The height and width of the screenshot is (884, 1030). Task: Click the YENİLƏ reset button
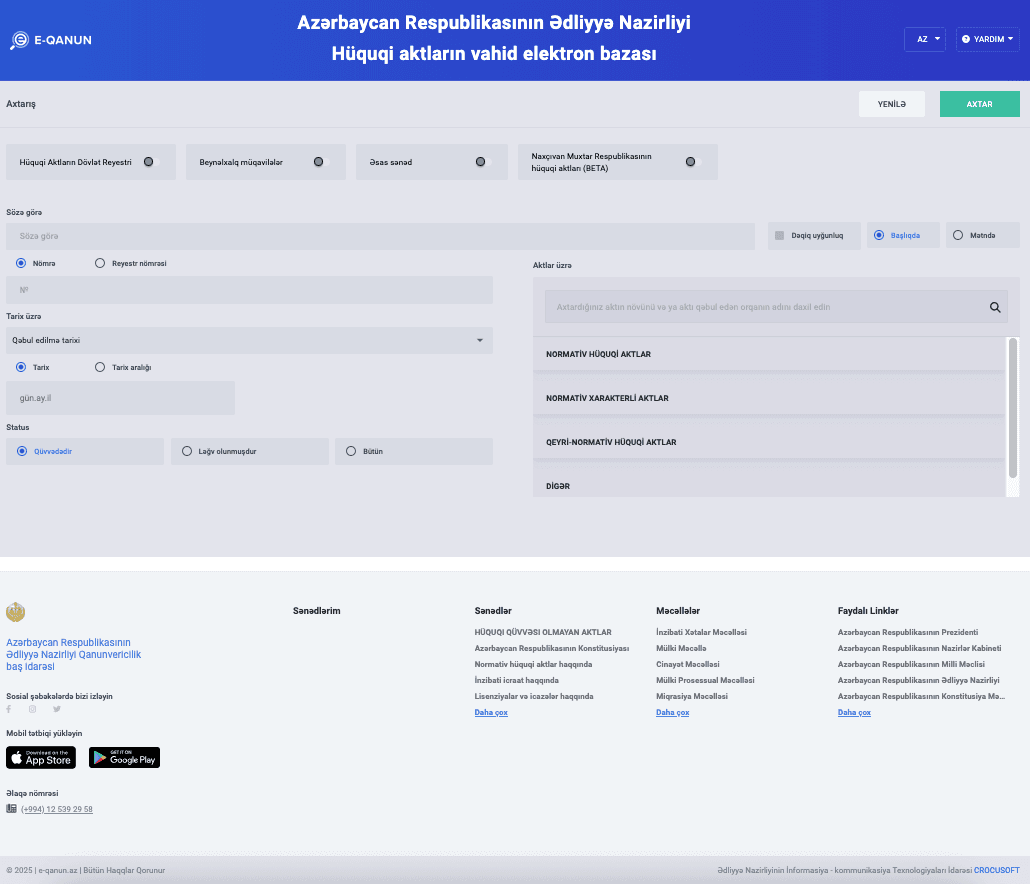point(891,104)
